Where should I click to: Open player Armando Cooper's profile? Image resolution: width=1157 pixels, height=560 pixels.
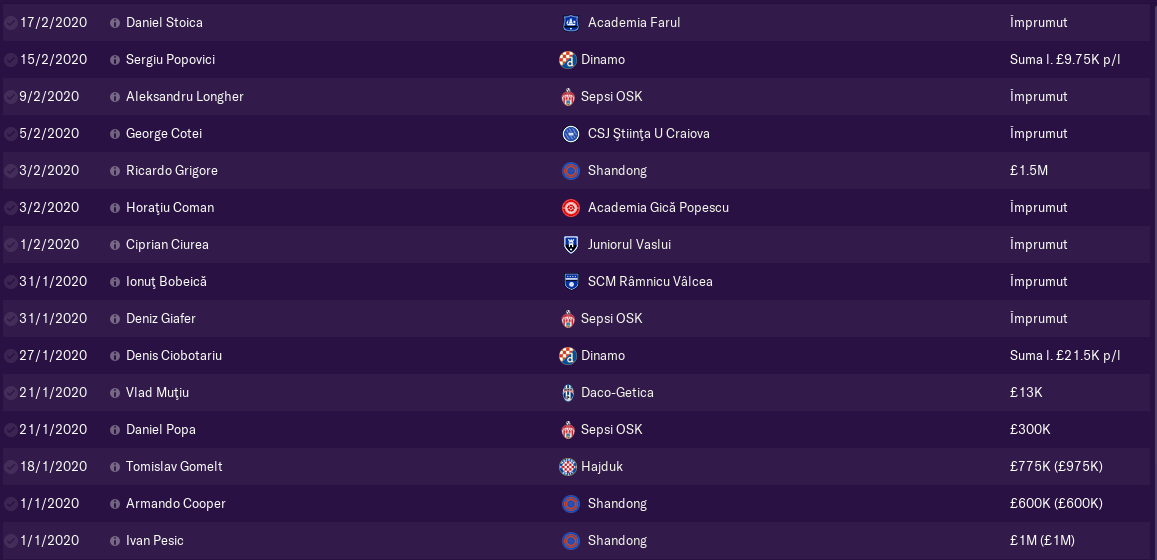click(176, 503)
